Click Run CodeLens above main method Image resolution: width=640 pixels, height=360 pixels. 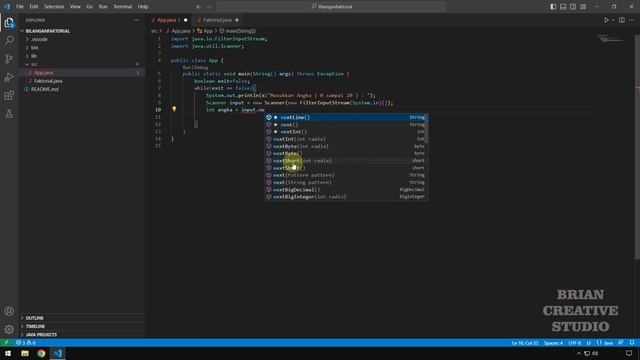tap(187, 67)
